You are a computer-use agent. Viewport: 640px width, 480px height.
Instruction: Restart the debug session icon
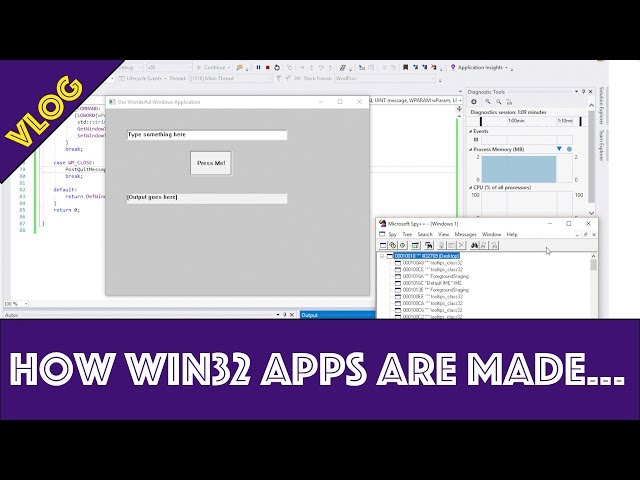pos(277,67)
